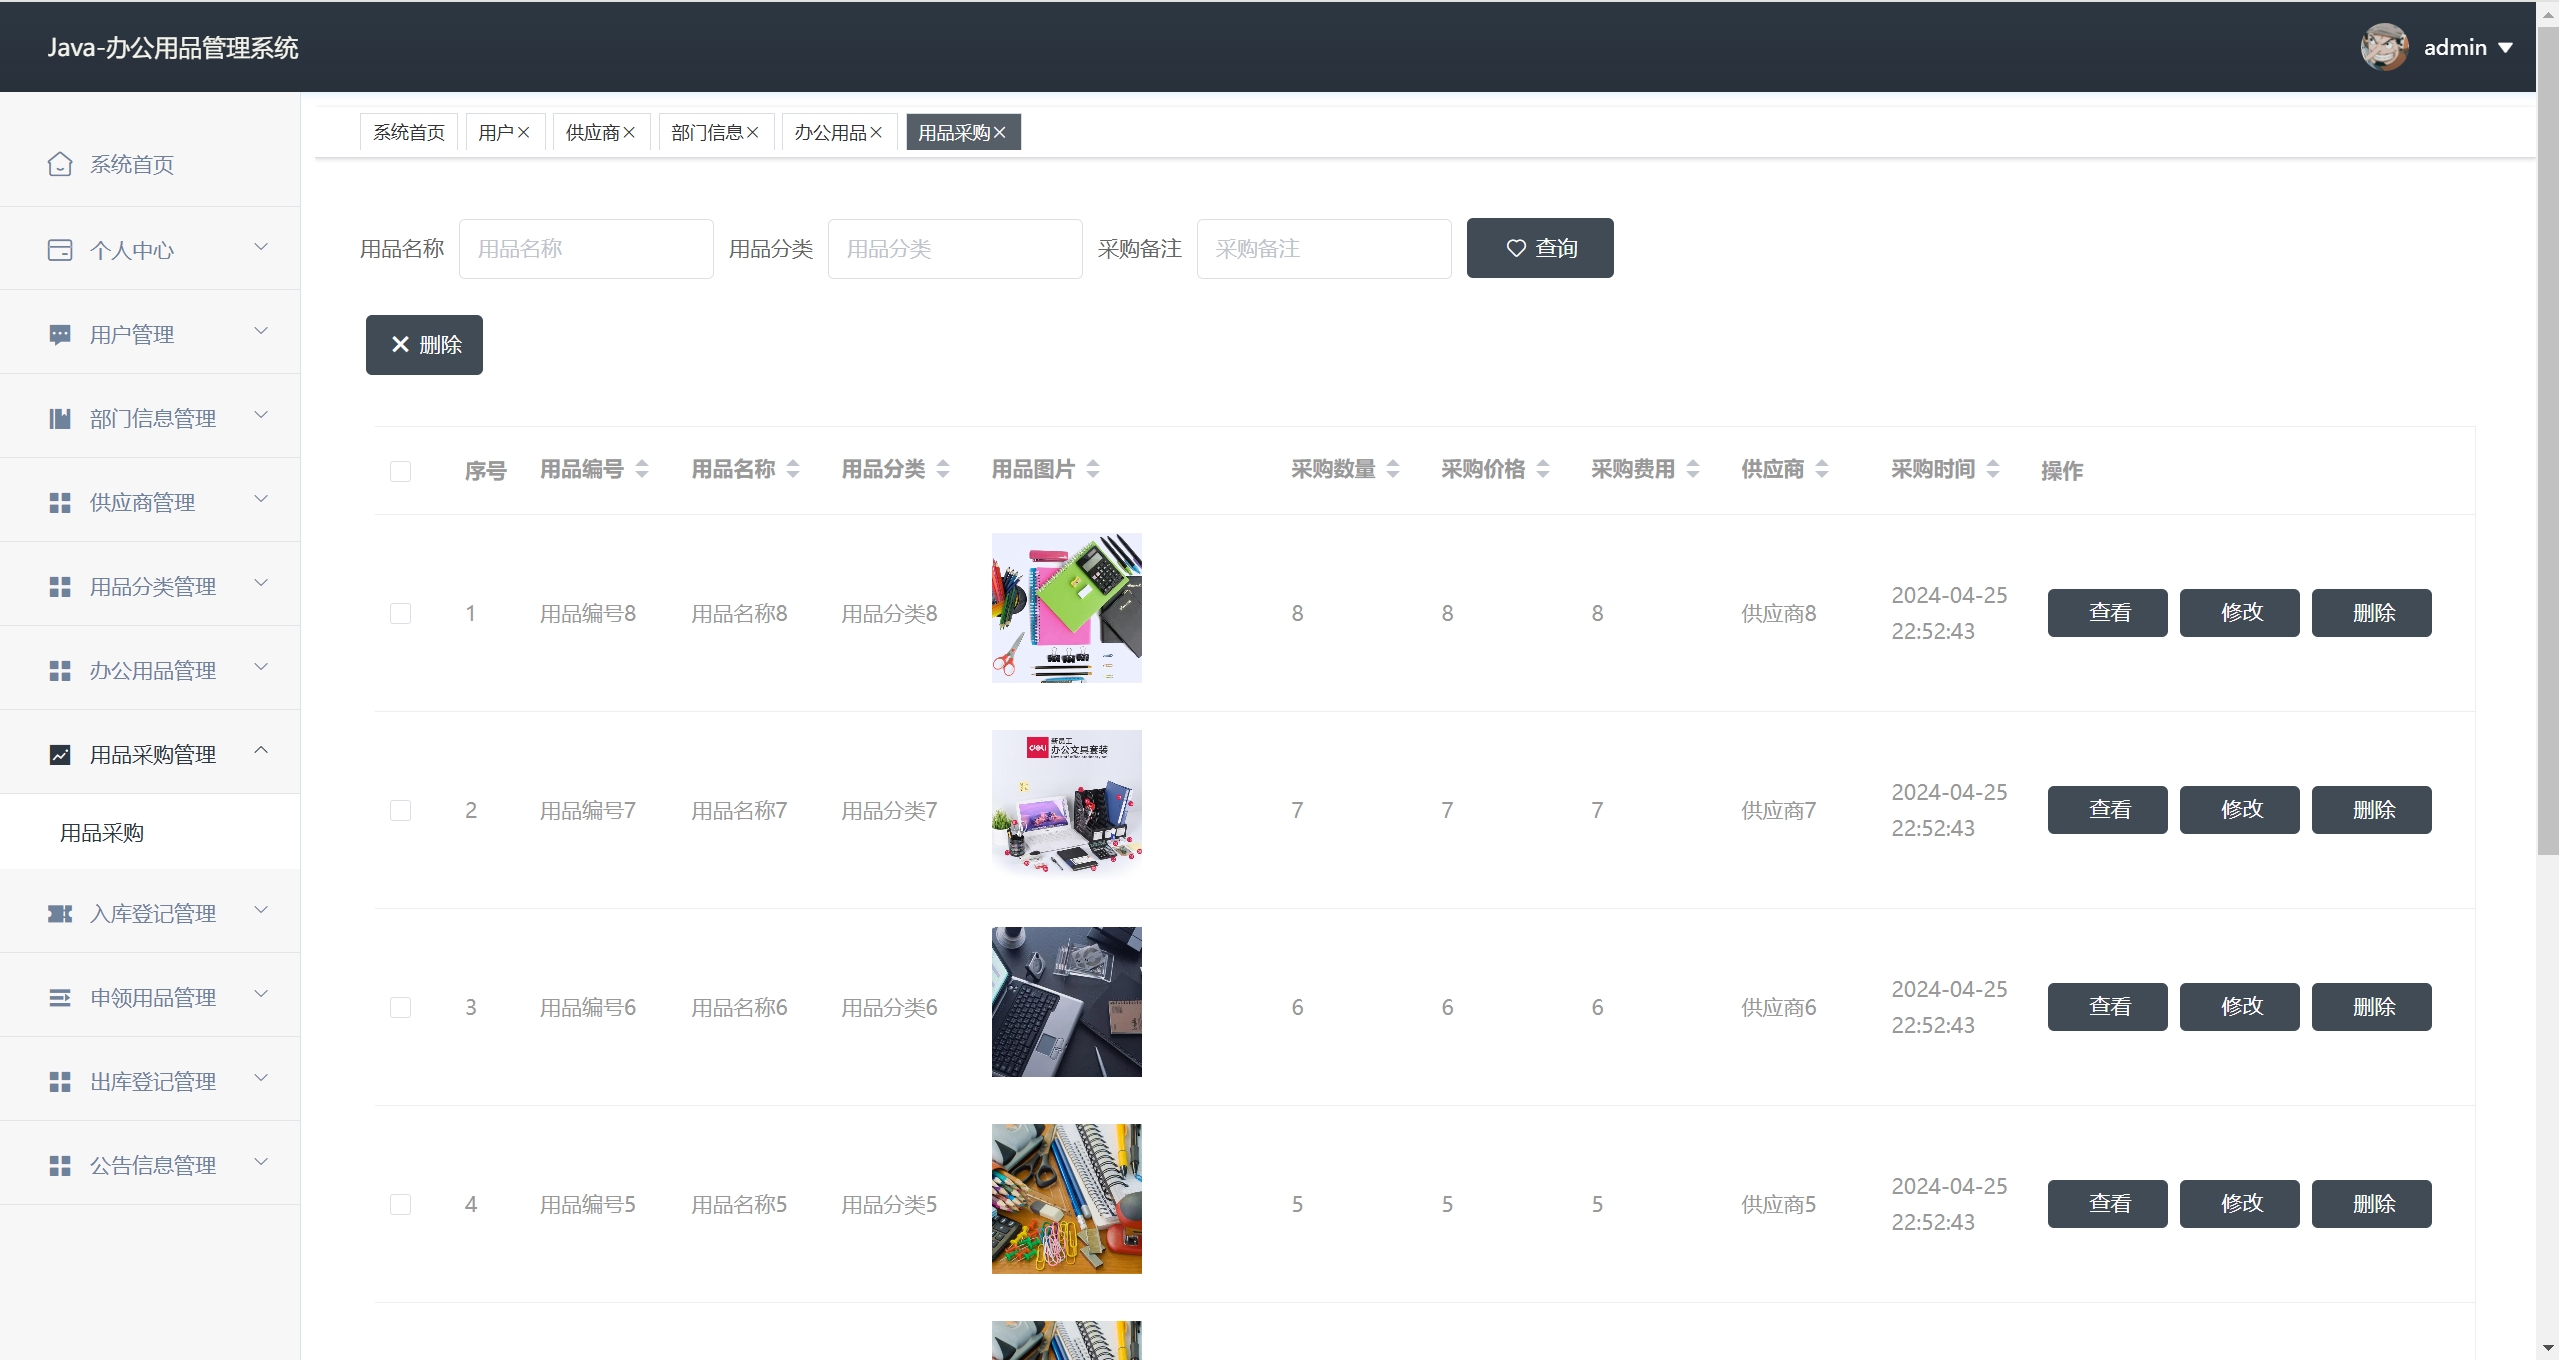Focus the 采购备注 search field
Viewport: 2559px width, 1360px height.
click(1324, 249)
